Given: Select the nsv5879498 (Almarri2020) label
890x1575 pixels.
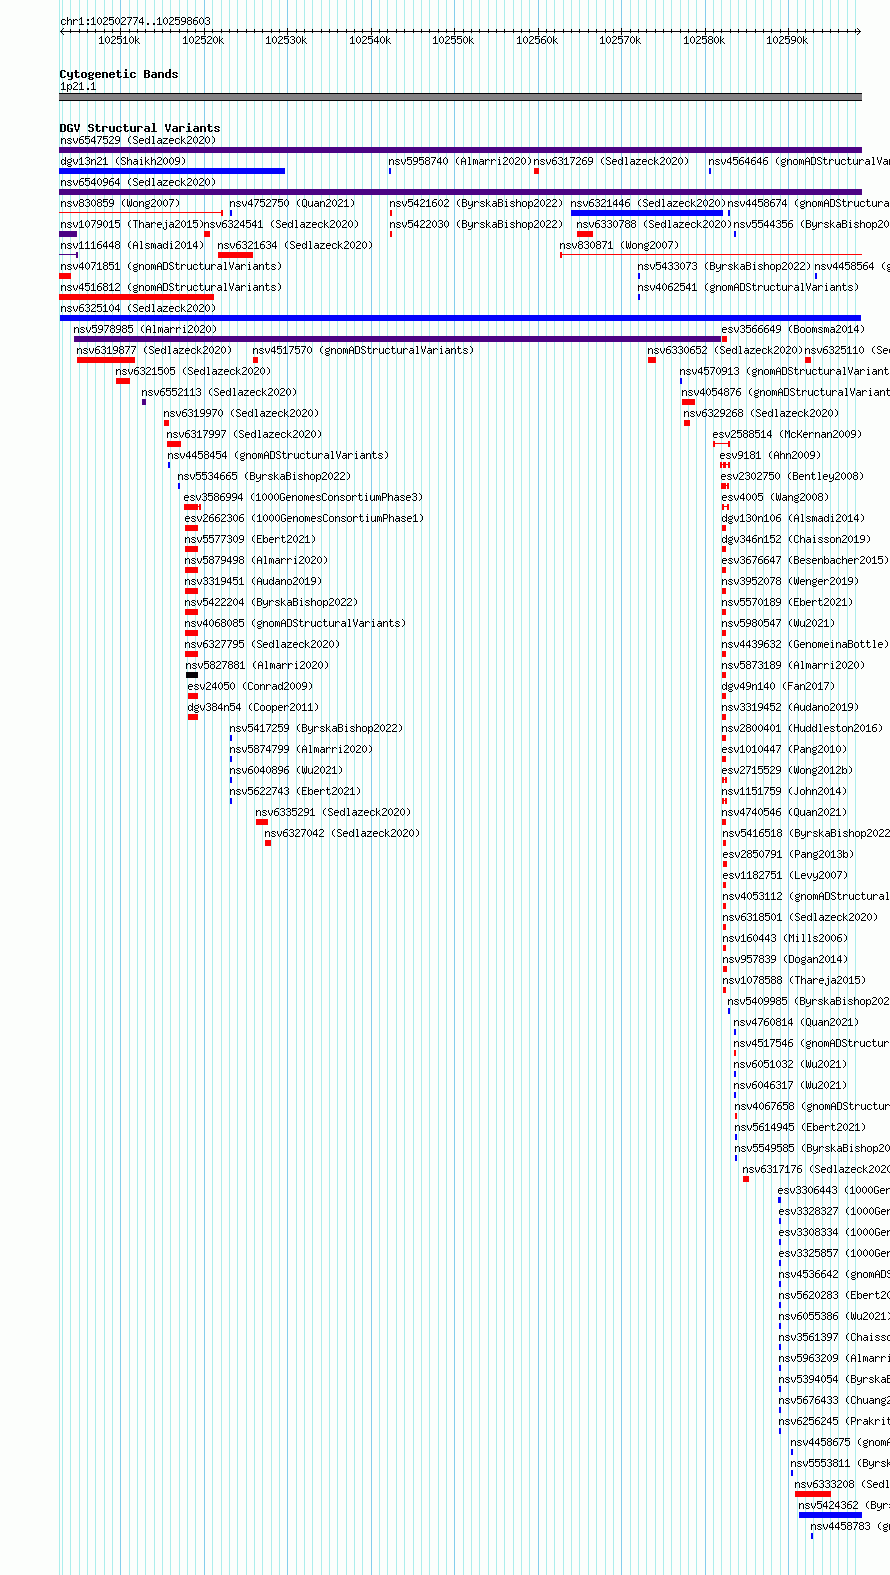Looking at the screenshot, I should [x=256, y=560].
